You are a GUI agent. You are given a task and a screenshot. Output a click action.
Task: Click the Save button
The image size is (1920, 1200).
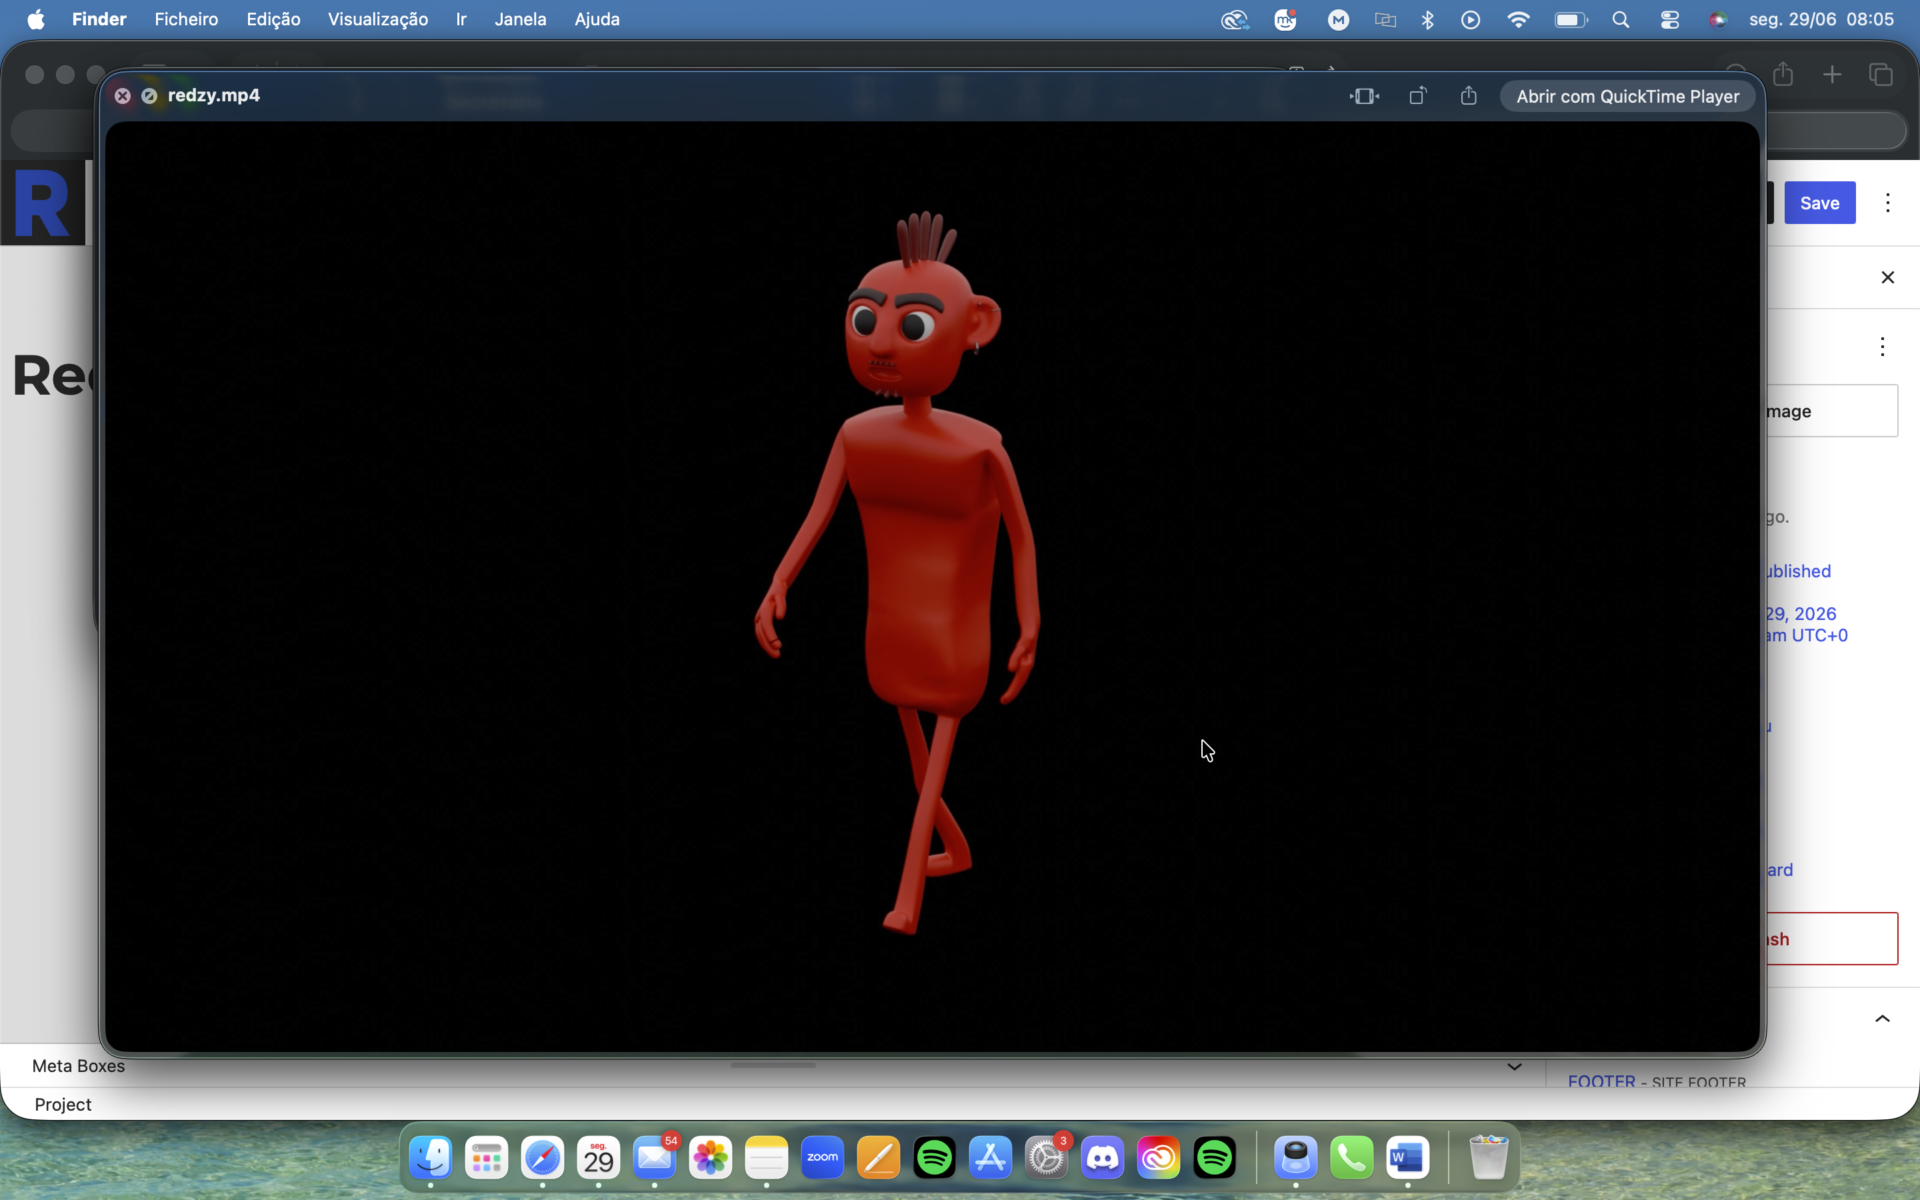pyautogui.click(x=1819, y=203)
